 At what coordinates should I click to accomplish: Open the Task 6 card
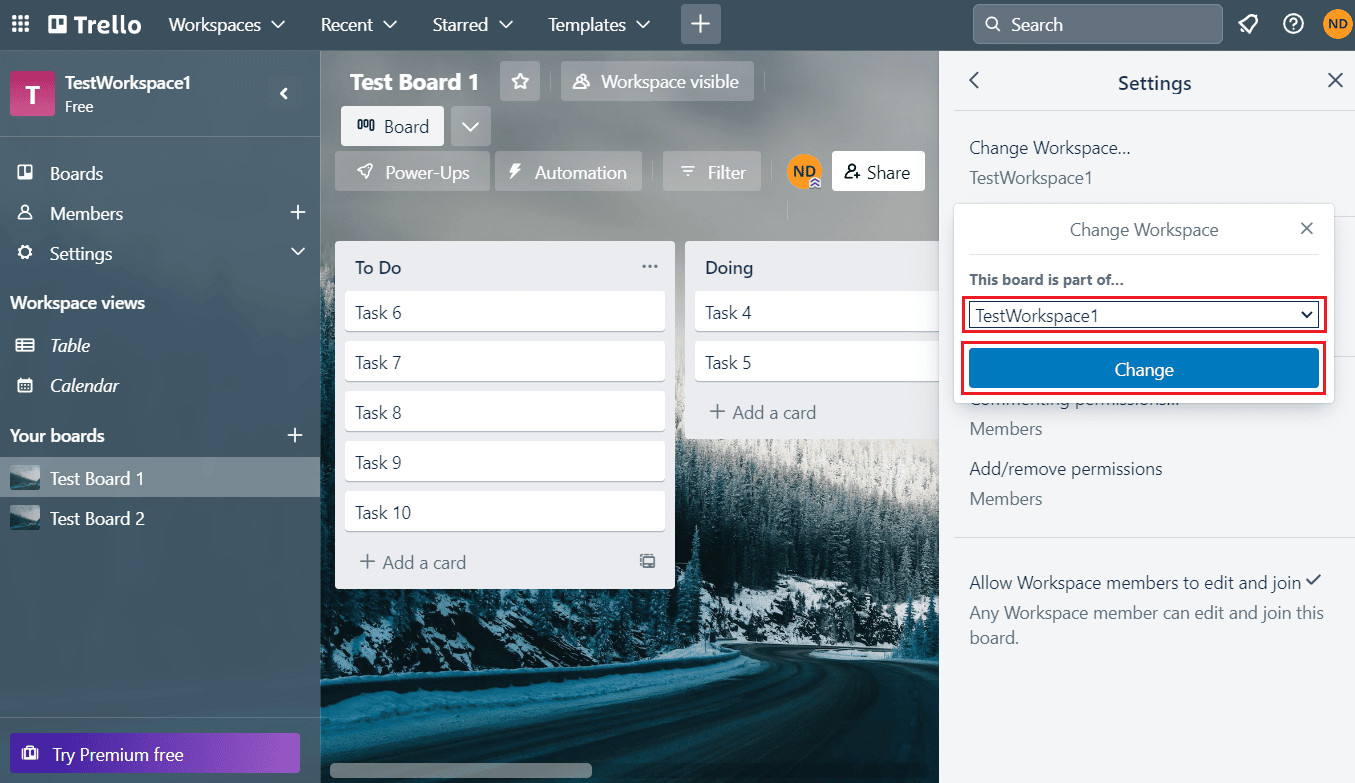click(505, 312)
